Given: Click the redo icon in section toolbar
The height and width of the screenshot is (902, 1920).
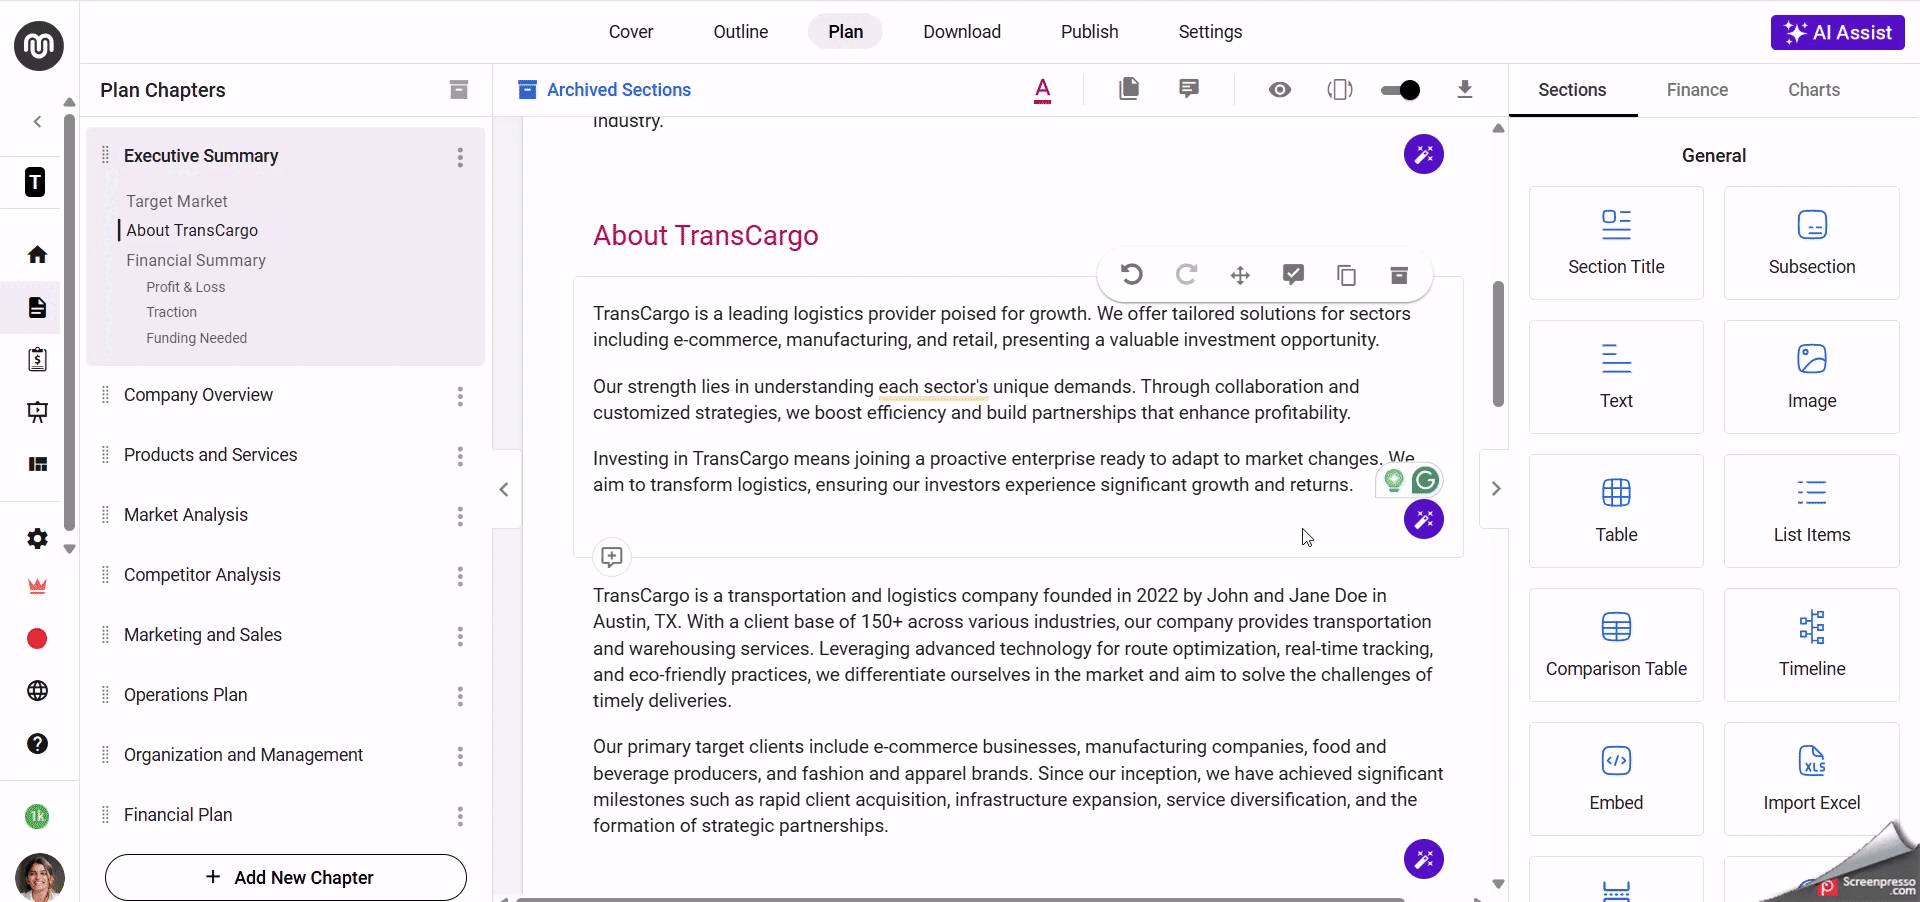Looking at the screenshot, I should (x=1186, y=275).
